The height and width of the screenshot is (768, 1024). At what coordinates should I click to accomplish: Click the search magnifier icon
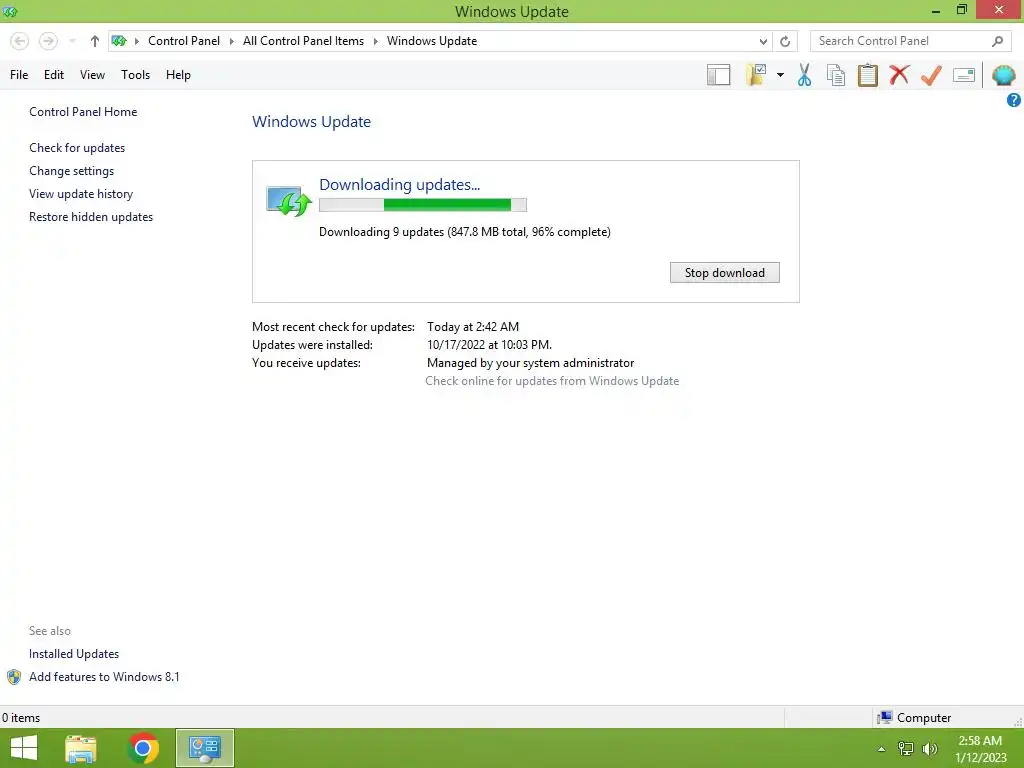tap(997, 41)
